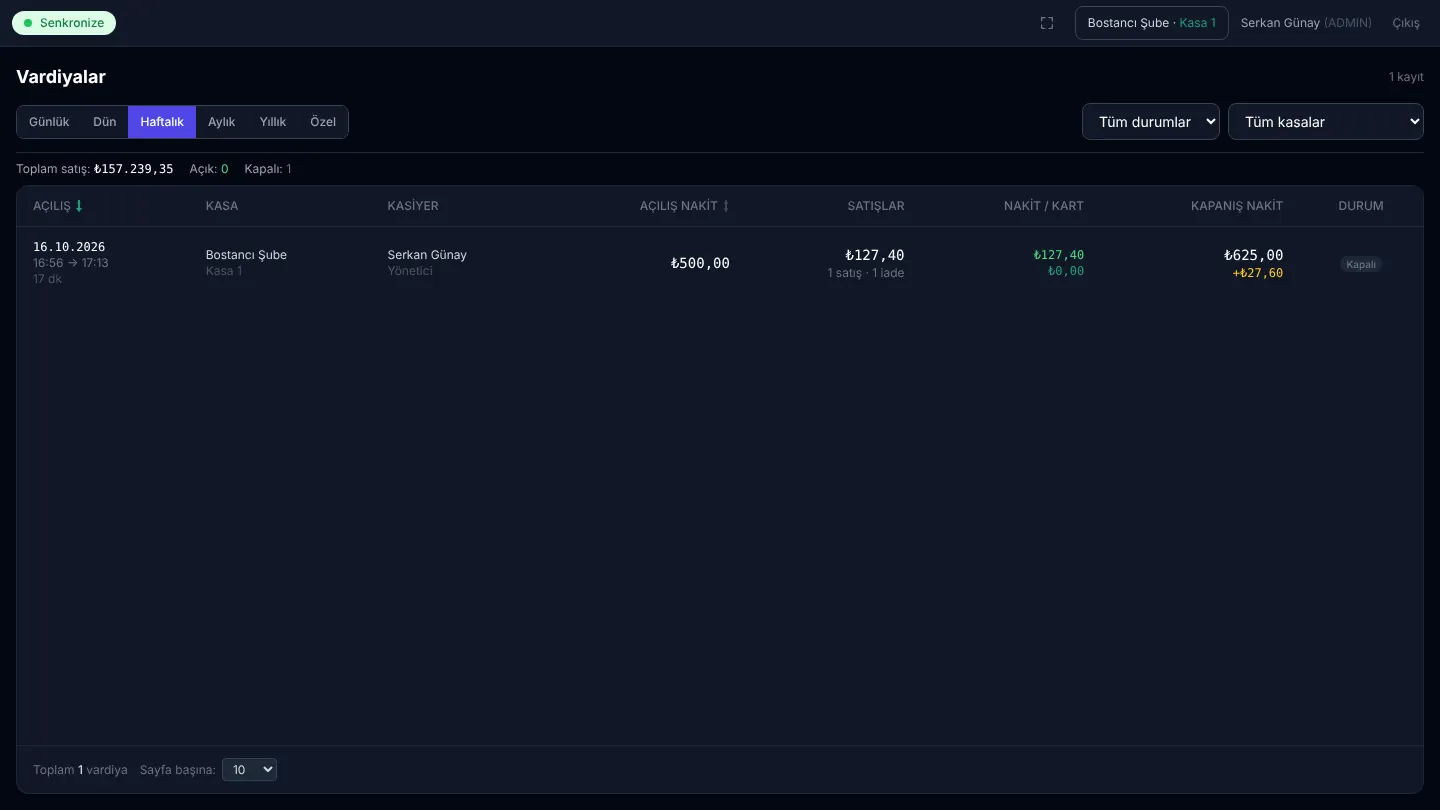This screenshot has height=810, width=1440.
Task: Open the Özel custom range tab
Action: click(323, 122)
